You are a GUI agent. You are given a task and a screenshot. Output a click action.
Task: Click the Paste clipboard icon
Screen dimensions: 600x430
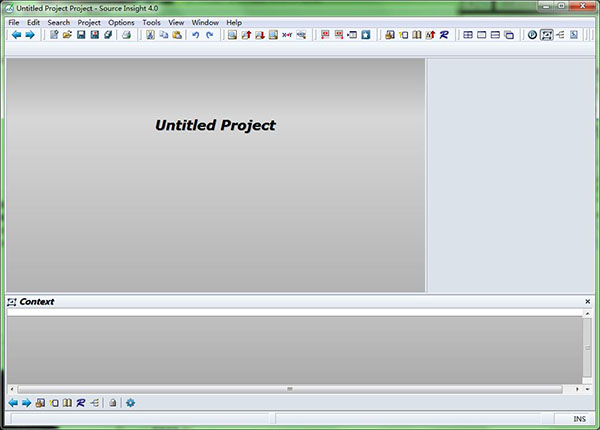[x=177, y=35]
